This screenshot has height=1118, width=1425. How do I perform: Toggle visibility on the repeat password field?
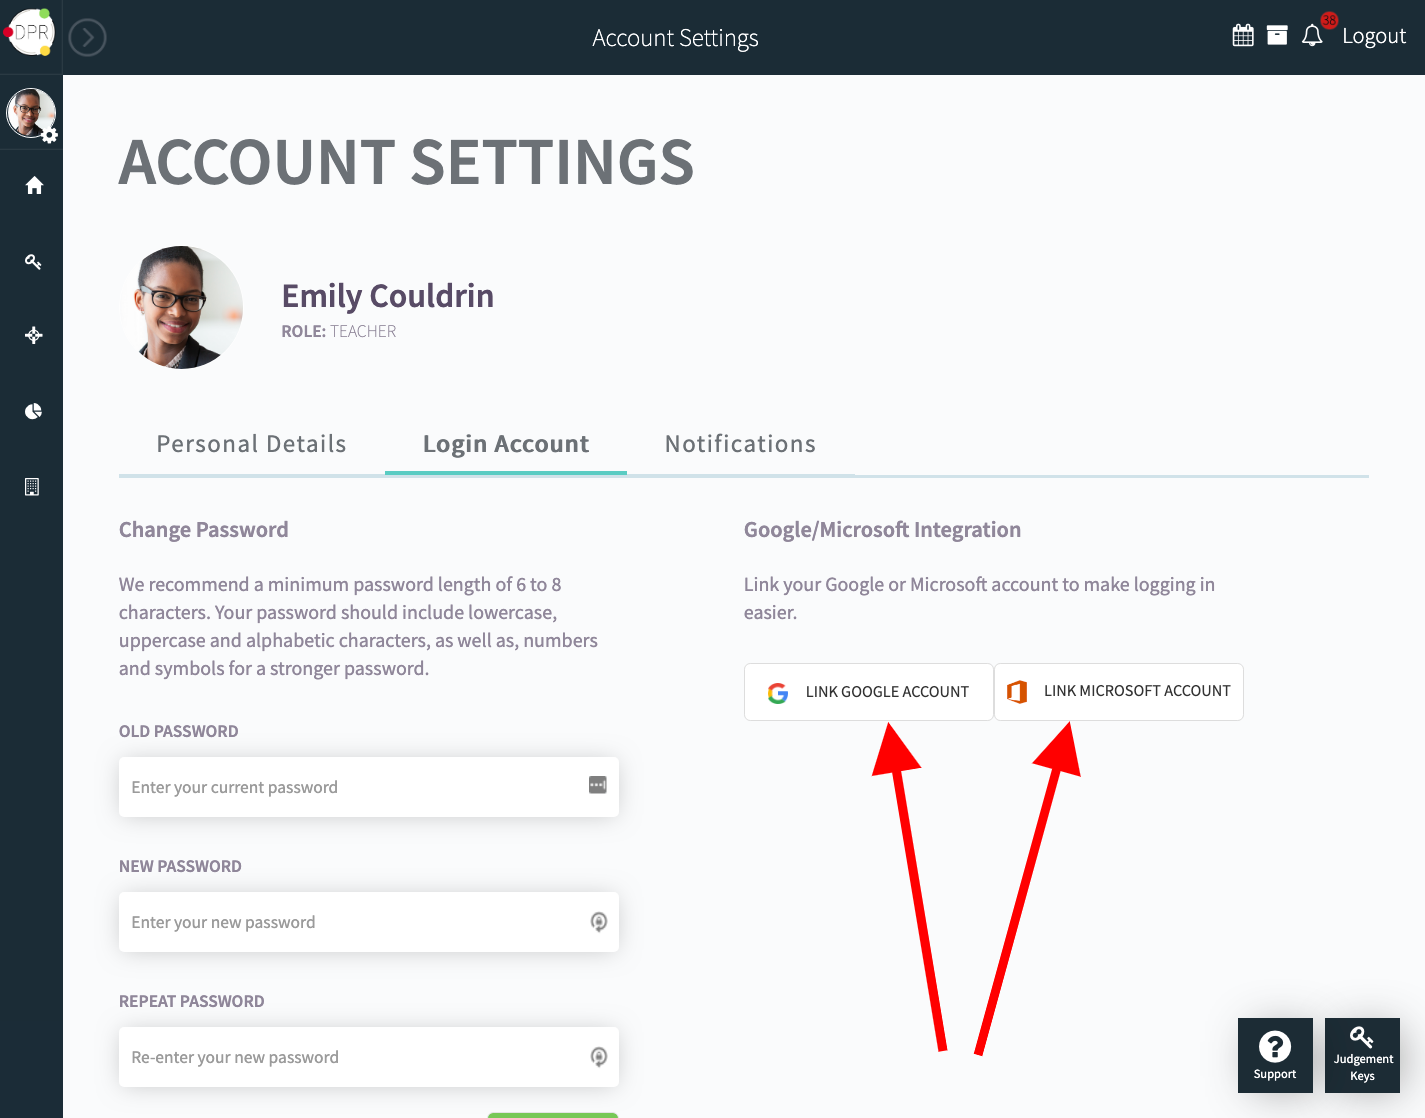(598, 1056)
